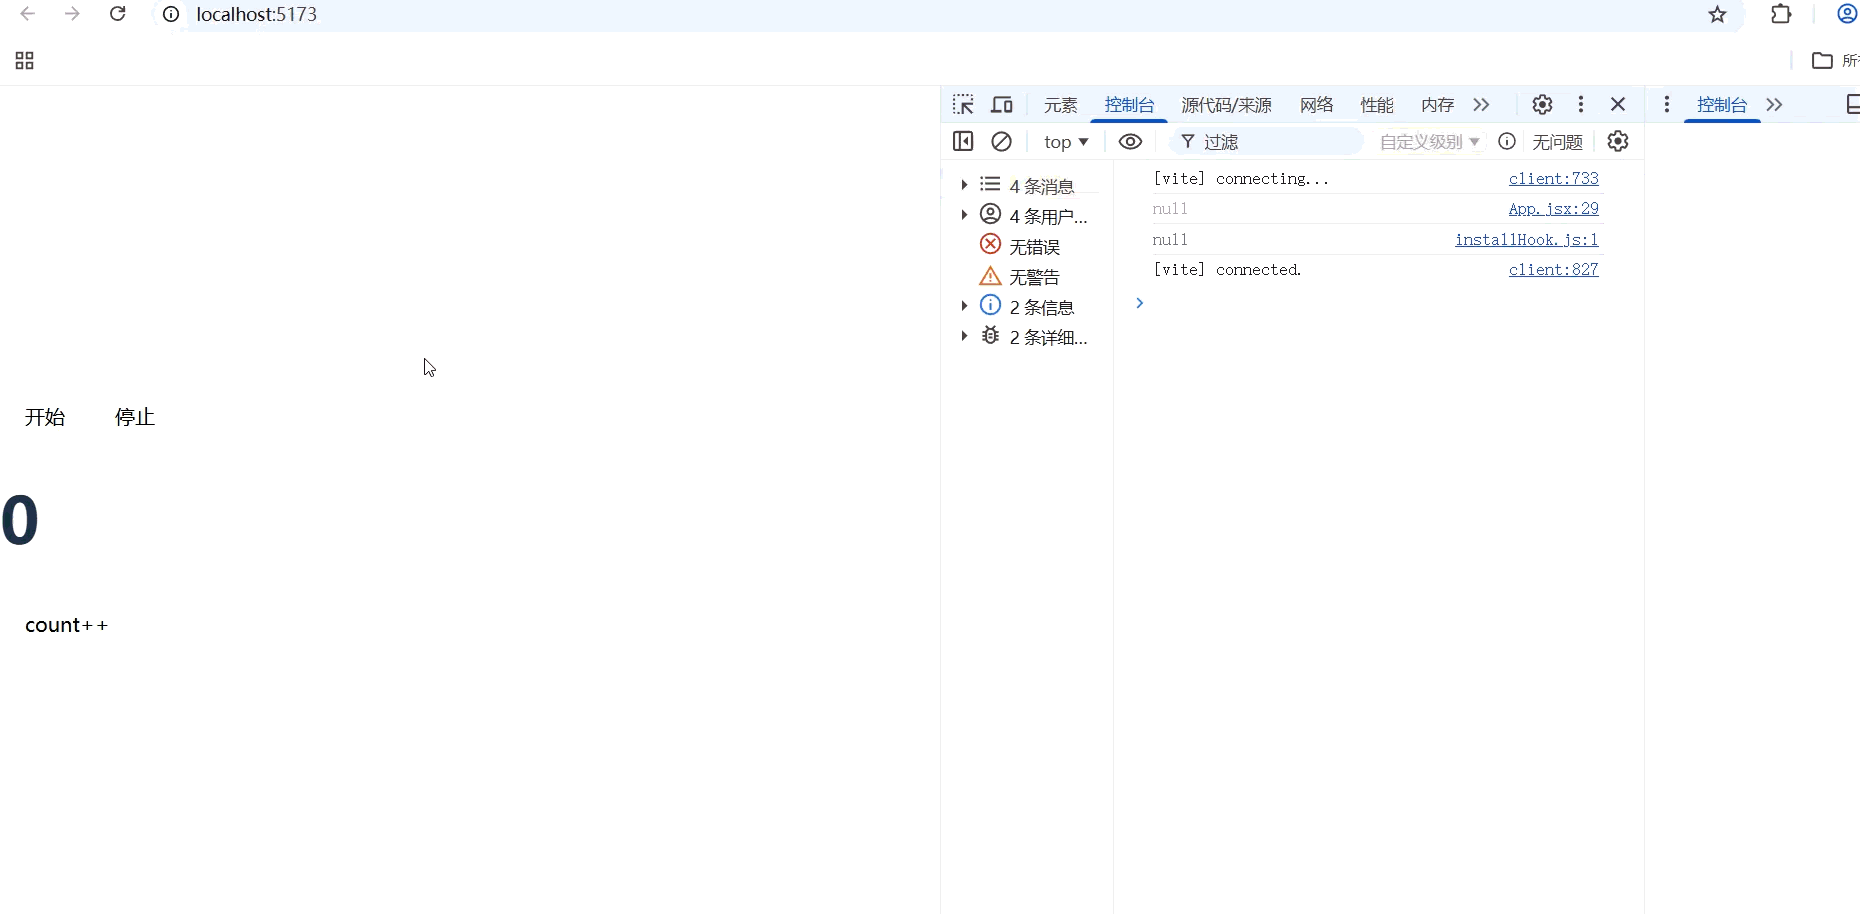Open DevTools settings gear
This screenshot has height=914, width=1860.
(x=1541, y=104)
